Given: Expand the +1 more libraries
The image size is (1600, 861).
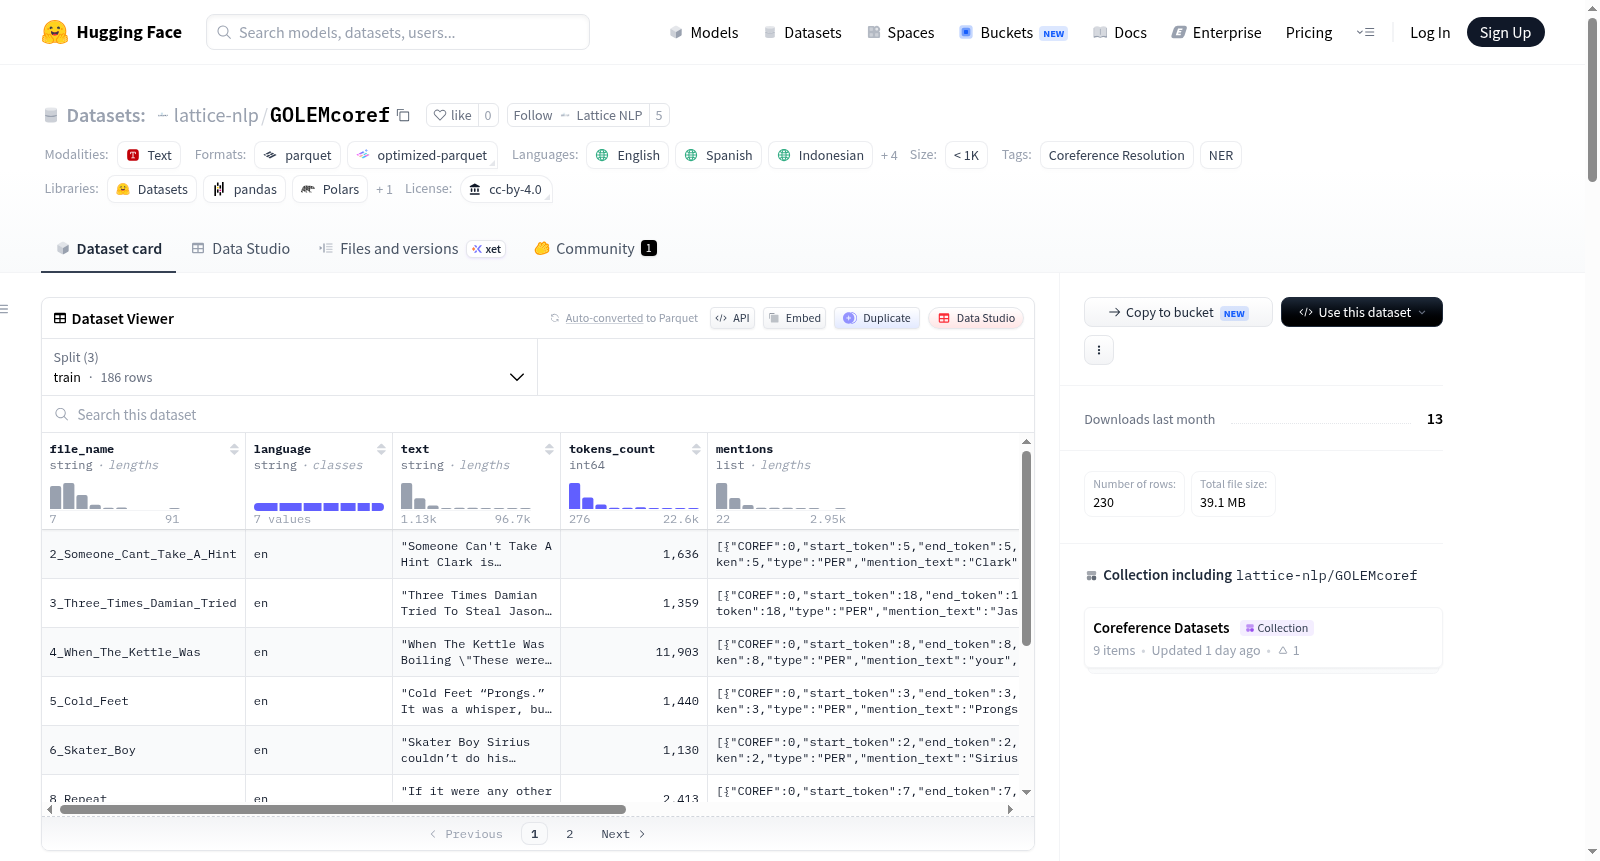Looking at the screenshot, I should click(x=384, y=189).
